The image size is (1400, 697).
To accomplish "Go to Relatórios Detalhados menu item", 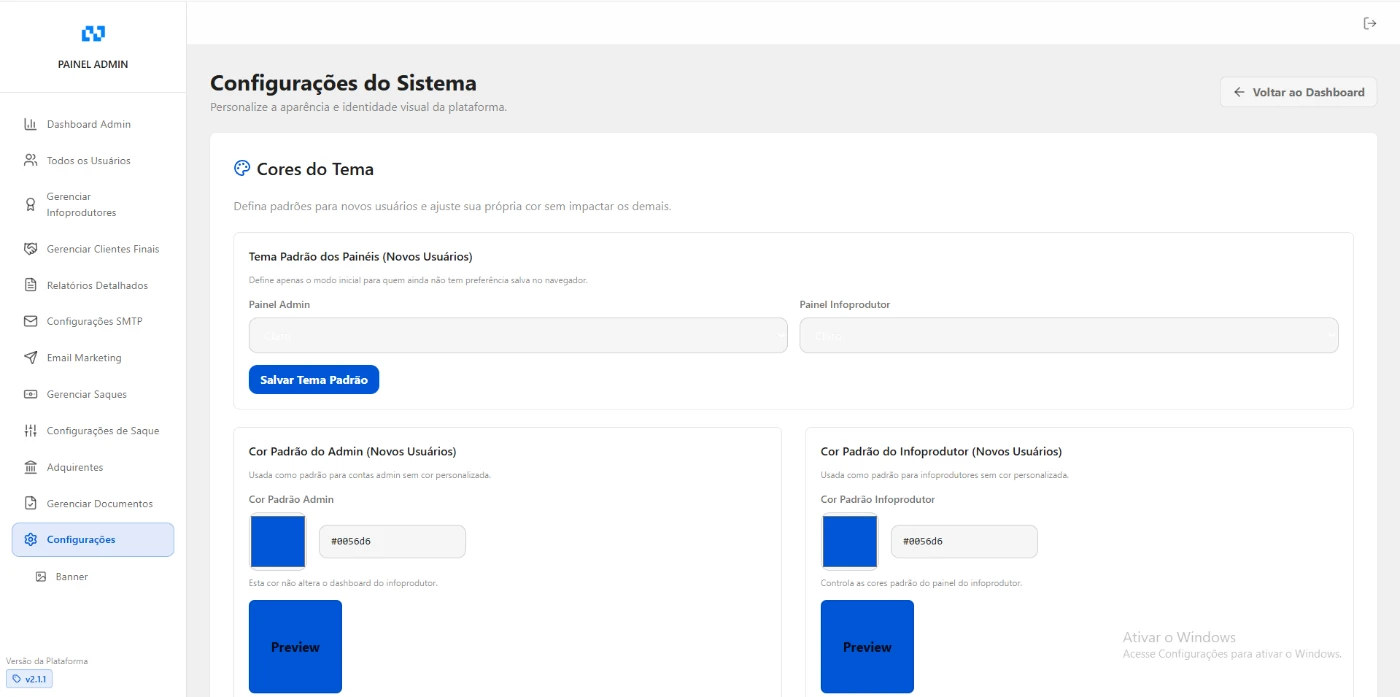I will click(x=97, y=286).
